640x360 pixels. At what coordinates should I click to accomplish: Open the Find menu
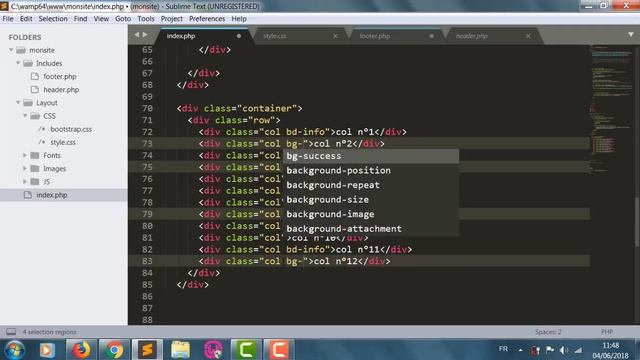tap(80, 19)
